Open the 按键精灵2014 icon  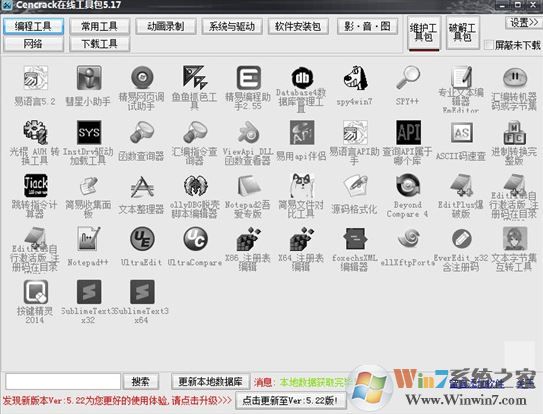click(x=35, y=292)
